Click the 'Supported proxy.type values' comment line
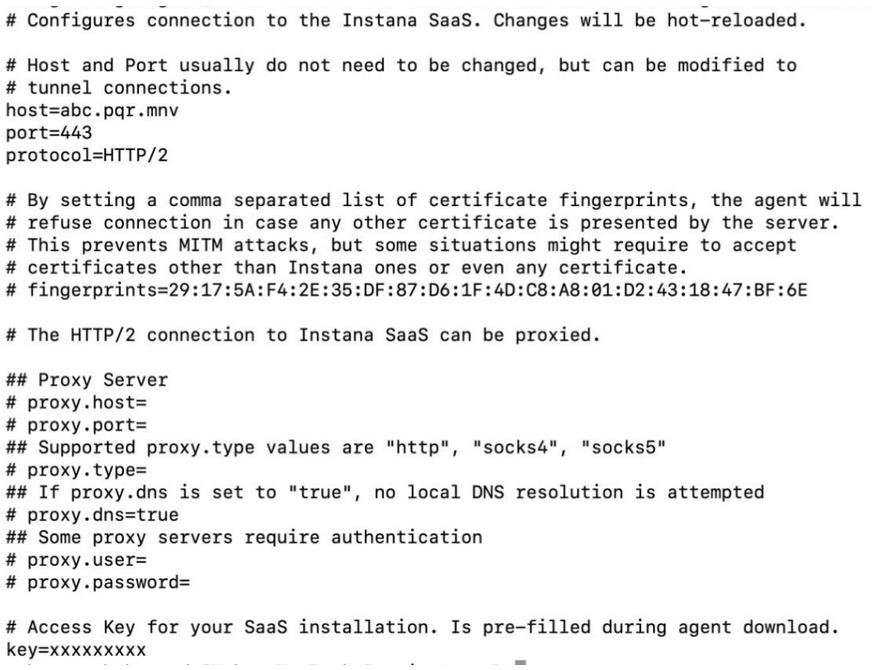 tap(336, 448)
